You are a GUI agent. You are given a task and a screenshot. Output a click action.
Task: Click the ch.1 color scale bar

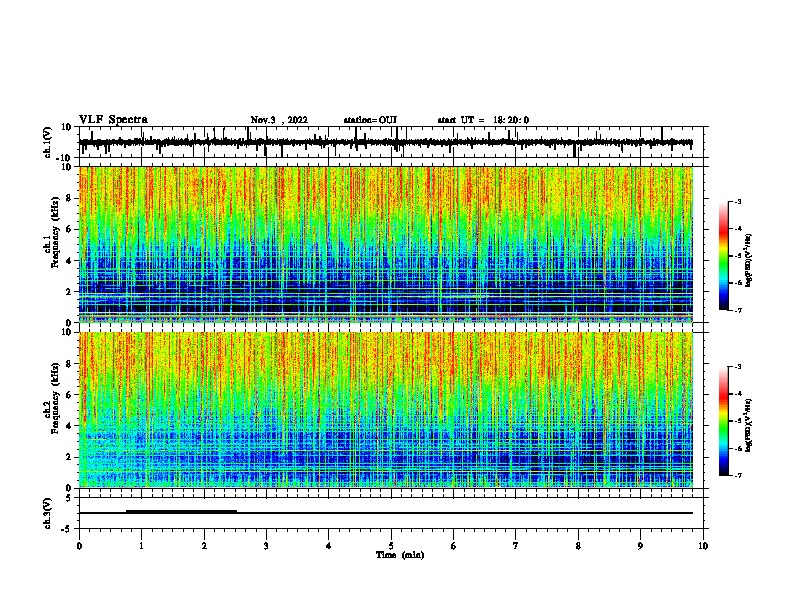coord(723,256)
